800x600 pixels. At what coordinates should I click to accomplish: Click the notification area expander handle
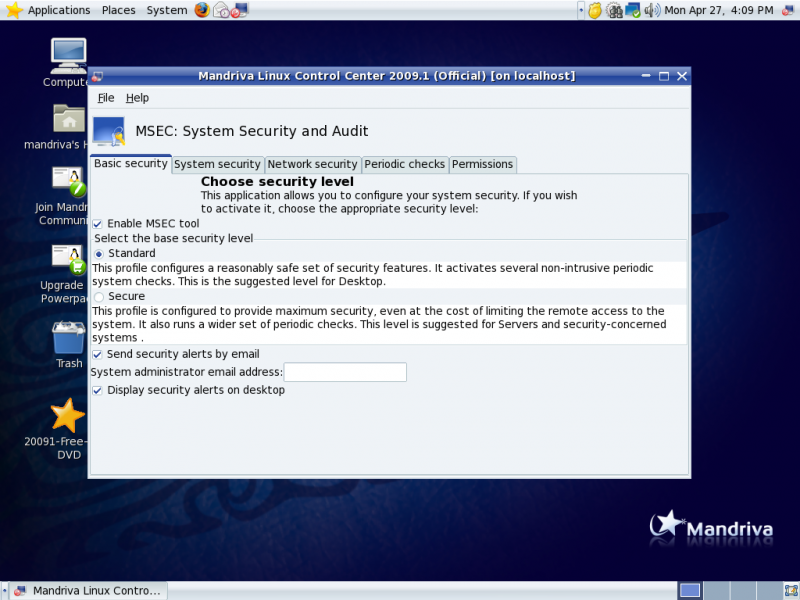click(581, 10)
